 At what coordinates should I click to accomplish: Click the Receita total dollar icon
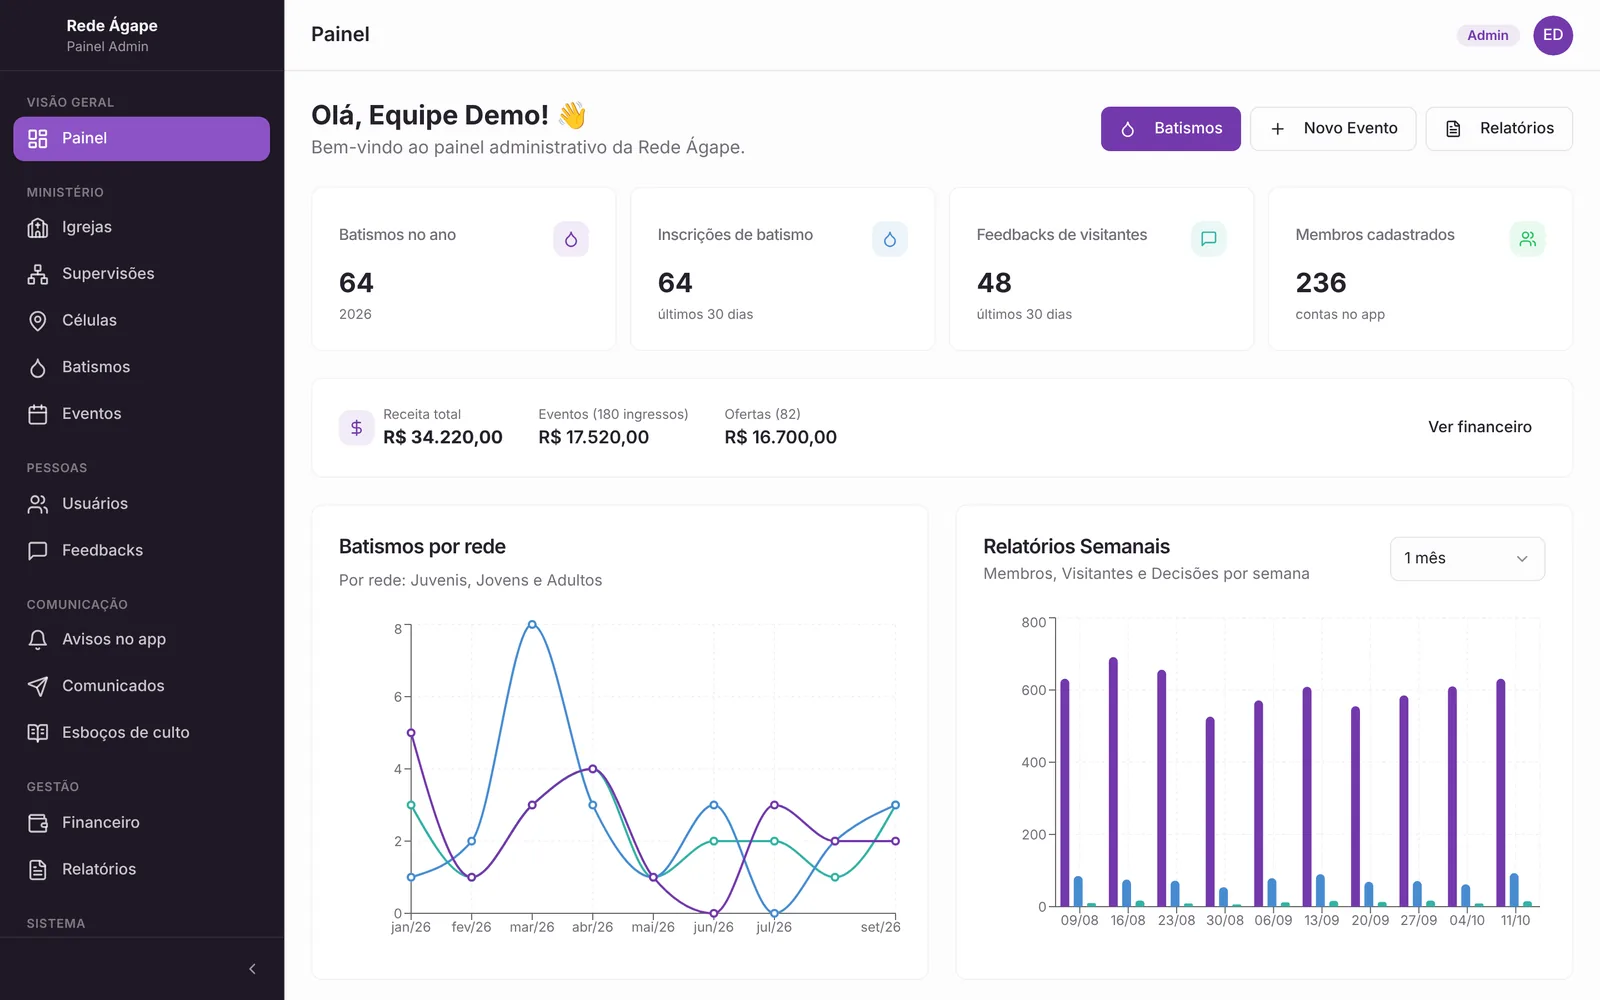coord(356,428)
